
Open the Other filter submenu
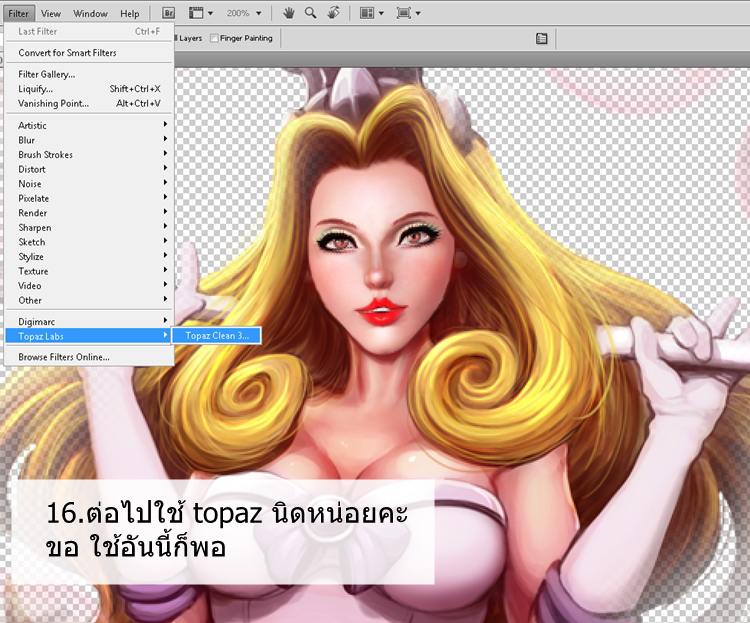click(89, 300)
